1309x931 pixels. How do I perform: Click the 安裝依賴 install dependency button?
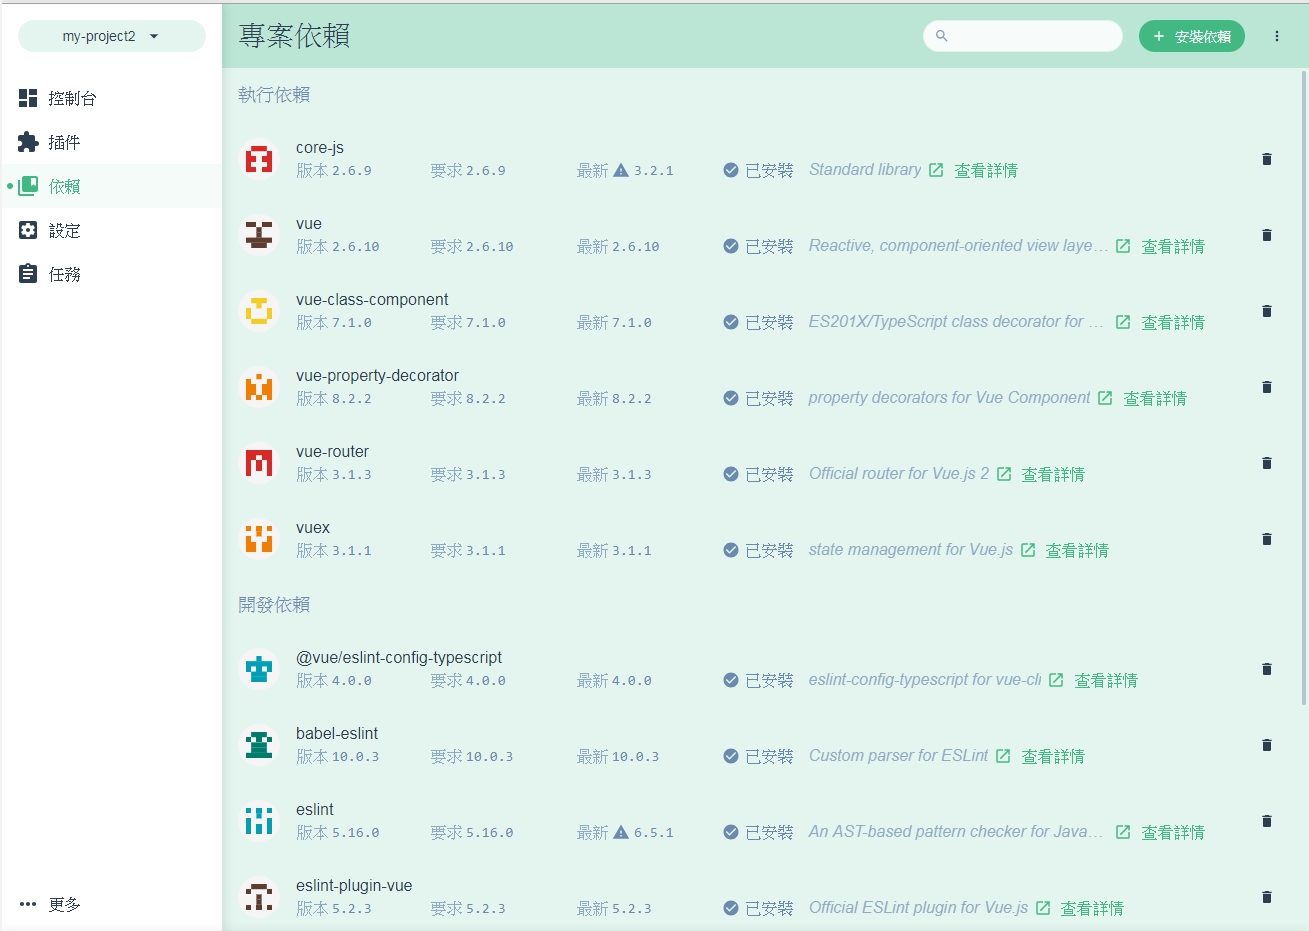[1191, 36]
